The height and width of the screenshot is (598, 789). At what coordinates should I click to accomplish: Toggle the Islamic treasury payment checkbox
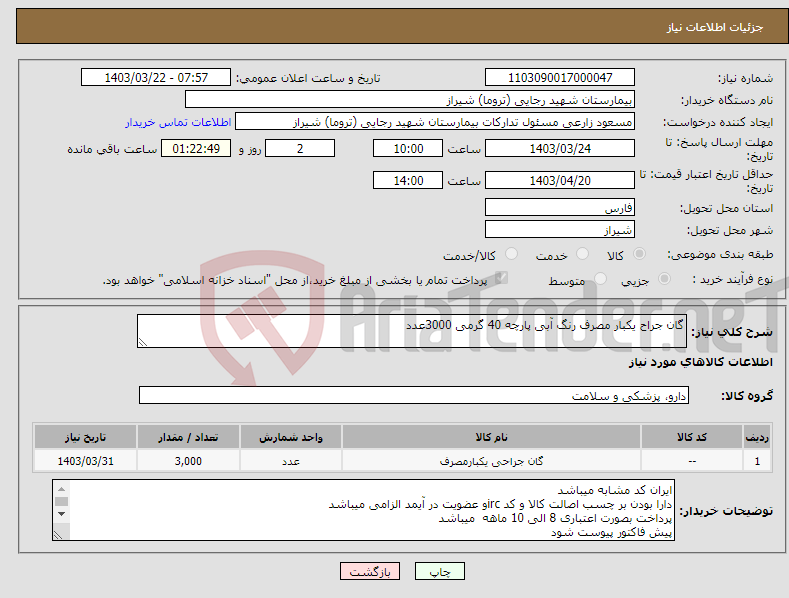click(x=501, y=278)
